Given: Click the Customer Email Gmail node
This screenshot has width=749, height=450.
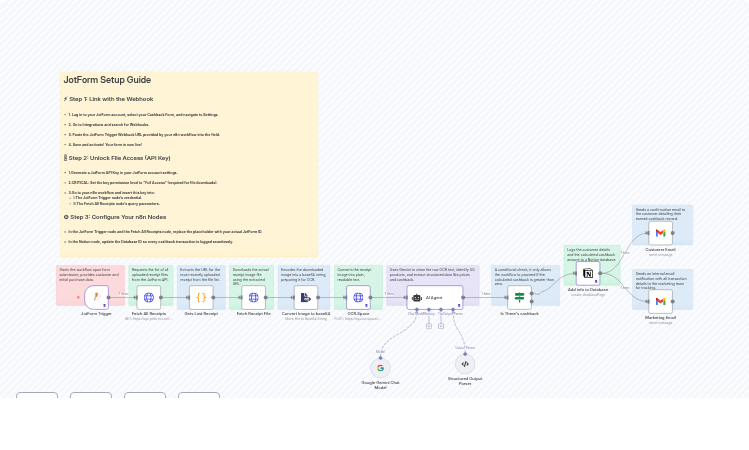Looking at the screenshot, I should click(x=660, y=233).
